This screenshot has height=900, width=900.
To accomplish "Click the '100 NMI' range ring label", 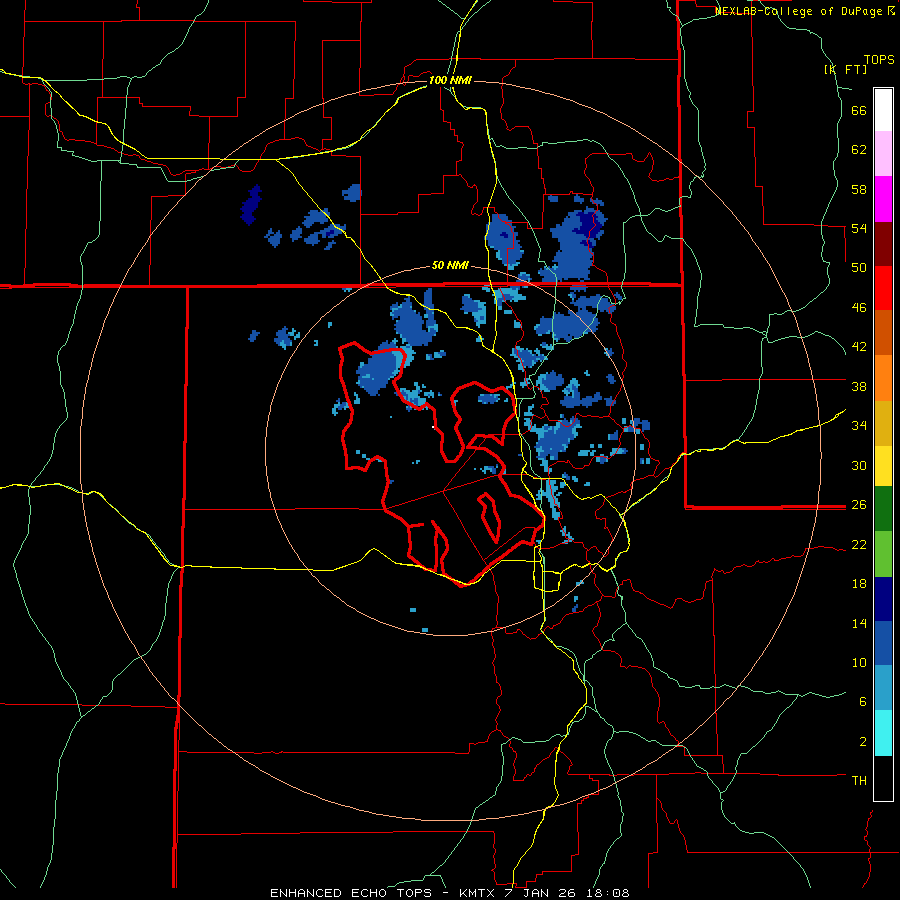I will click(450, 80).
